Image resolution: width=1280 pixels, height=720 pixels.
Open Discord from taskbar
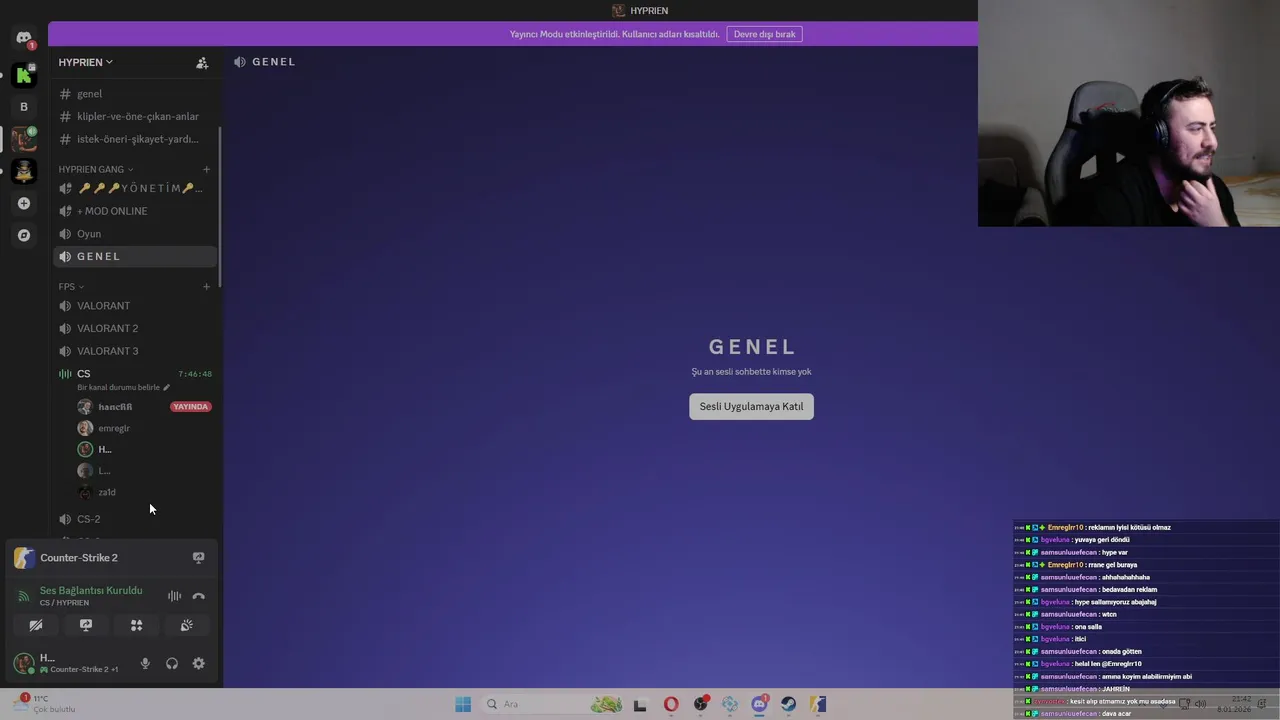759,704
